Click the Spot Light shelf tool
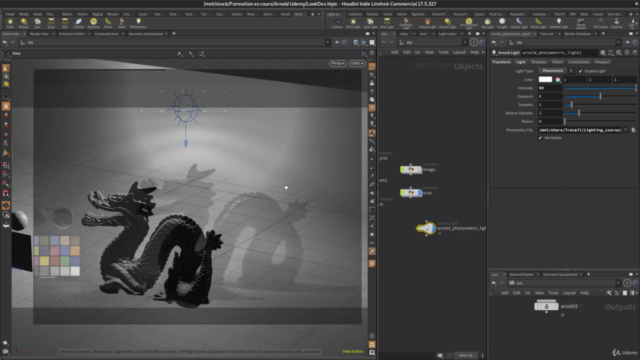 370,23
